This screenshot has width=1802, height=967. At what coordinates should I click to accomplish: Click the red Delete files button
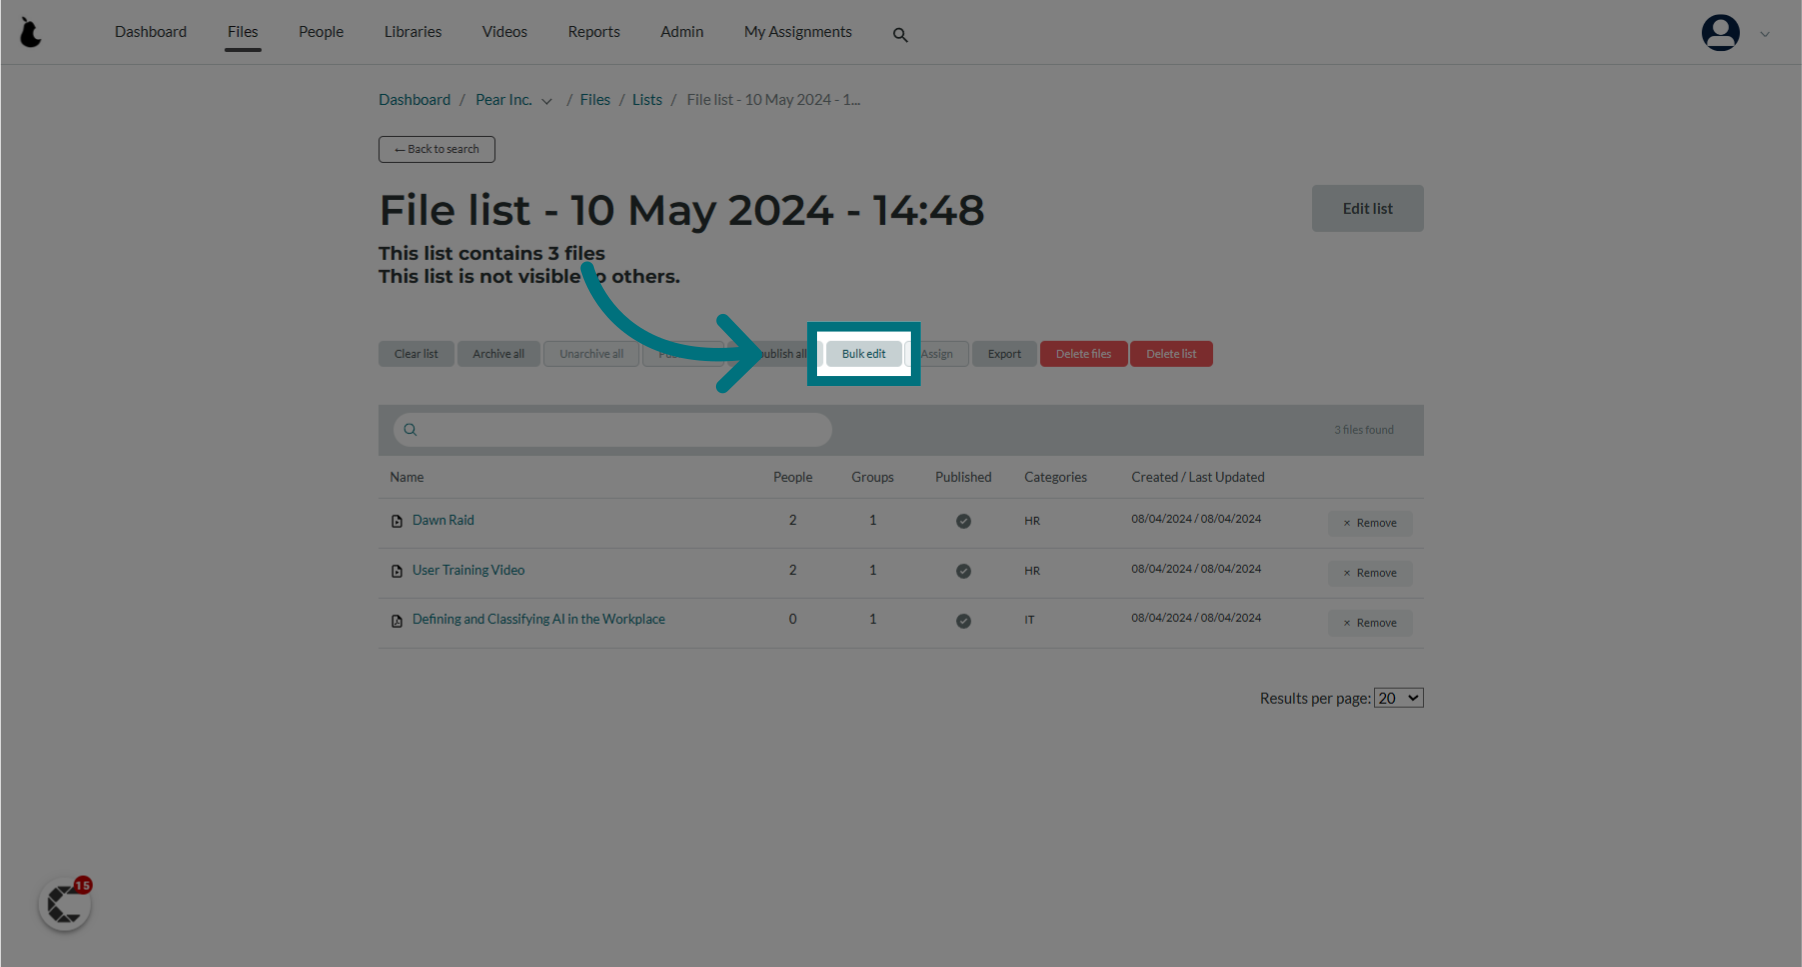[1083, 354]
